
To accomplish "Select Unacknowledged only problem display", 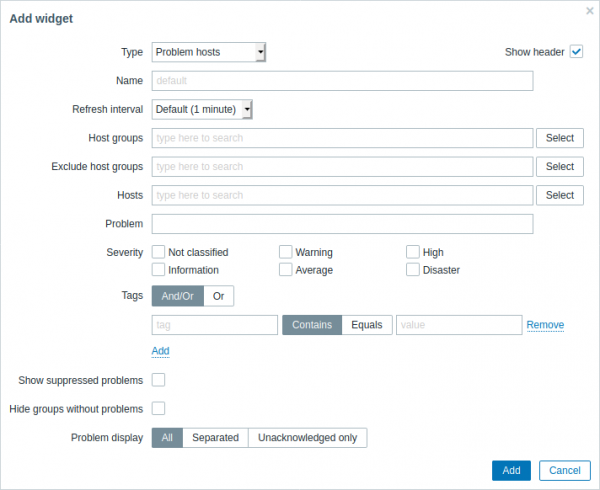I will coord(308,438).
